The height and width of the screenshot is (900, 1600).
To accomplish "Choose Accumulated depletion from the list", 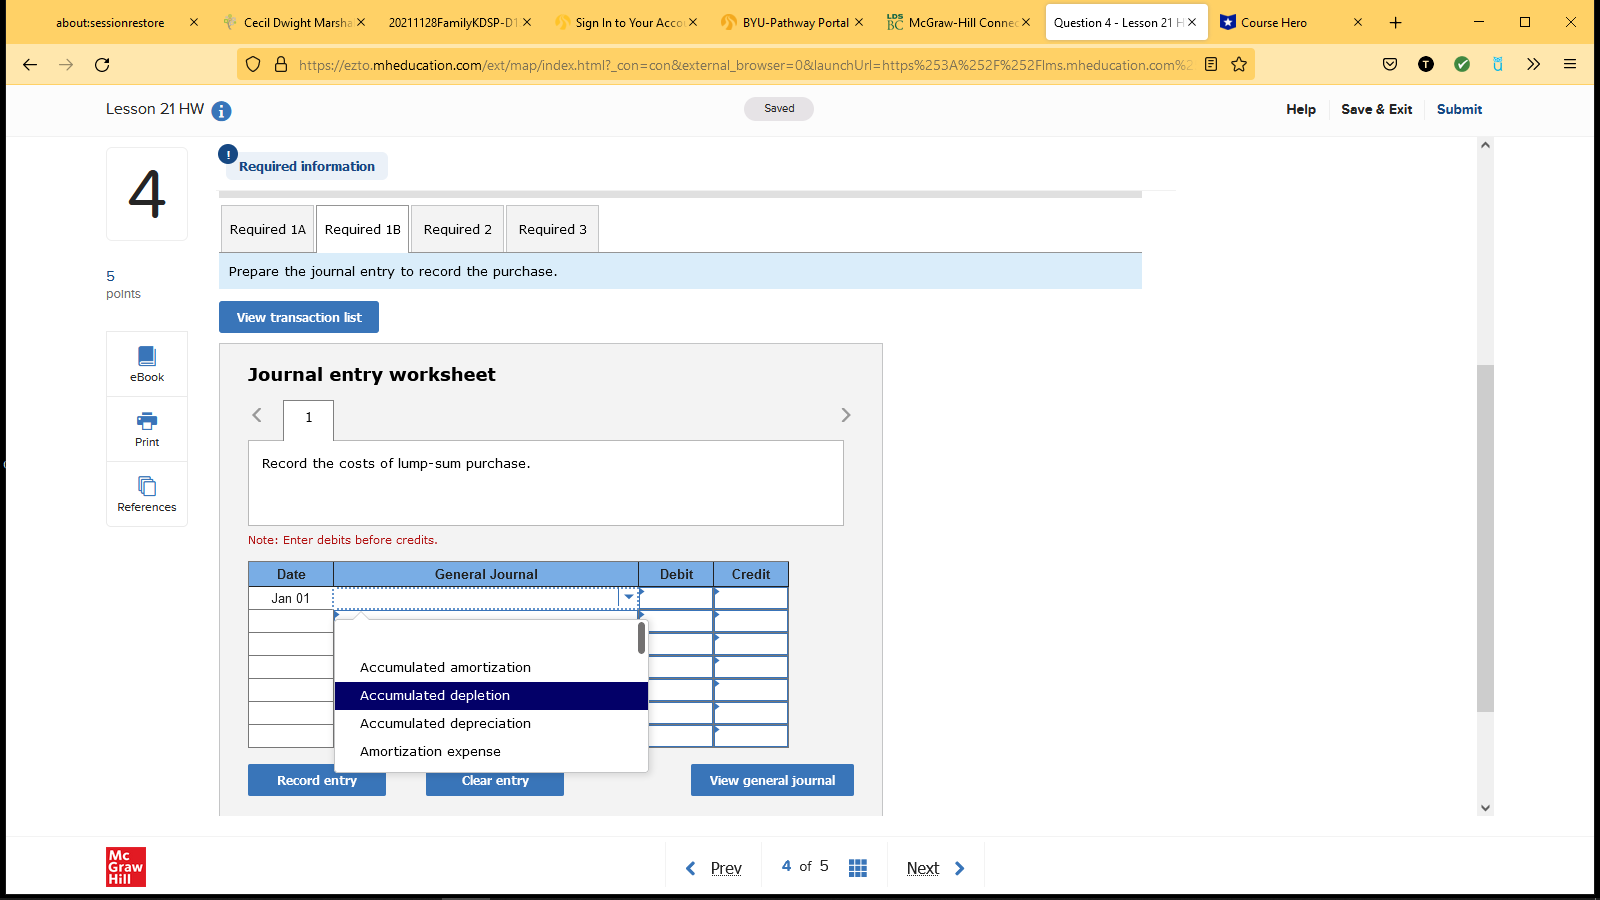I will [491, 696].
